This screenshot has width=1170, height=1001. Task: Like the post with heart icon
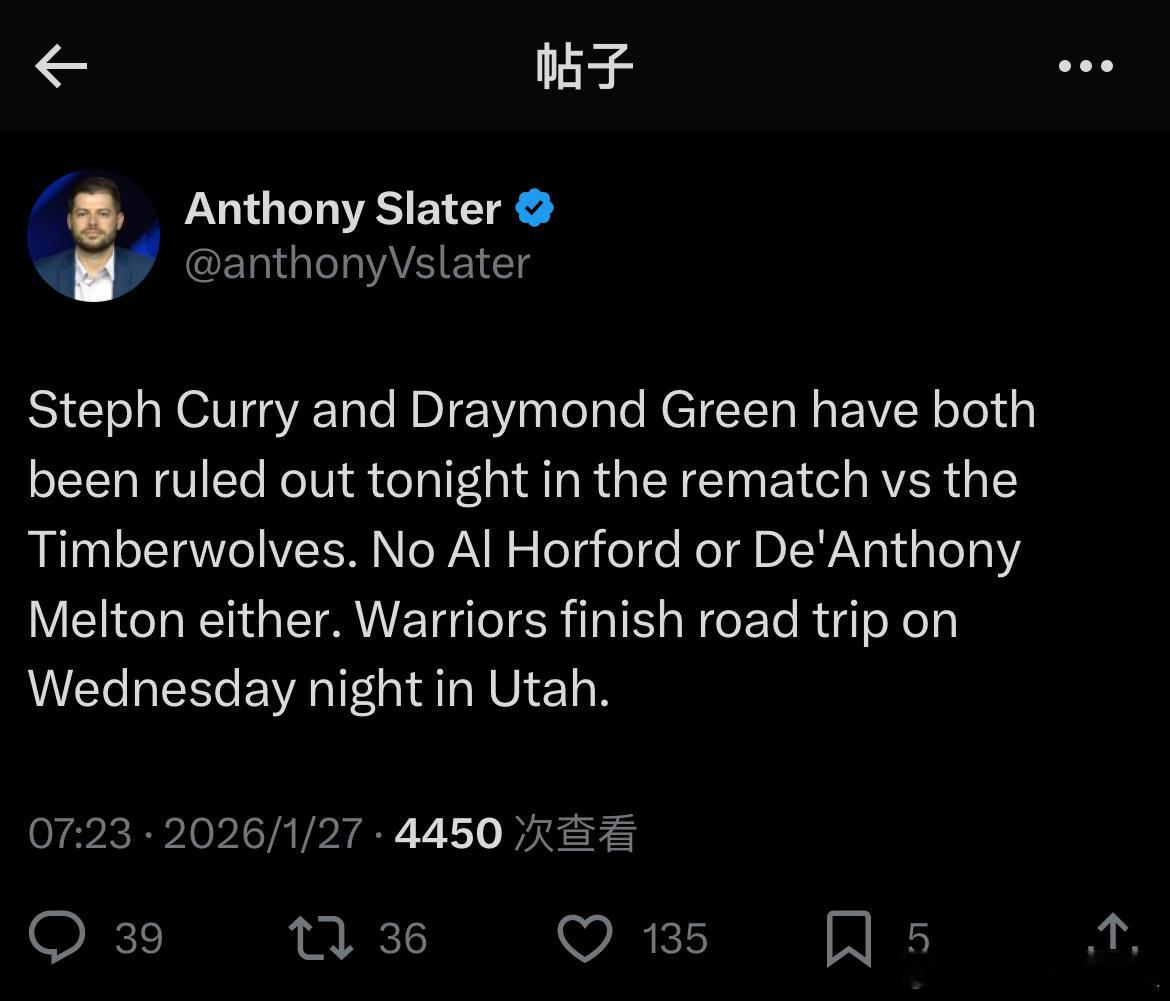(584, 939)
